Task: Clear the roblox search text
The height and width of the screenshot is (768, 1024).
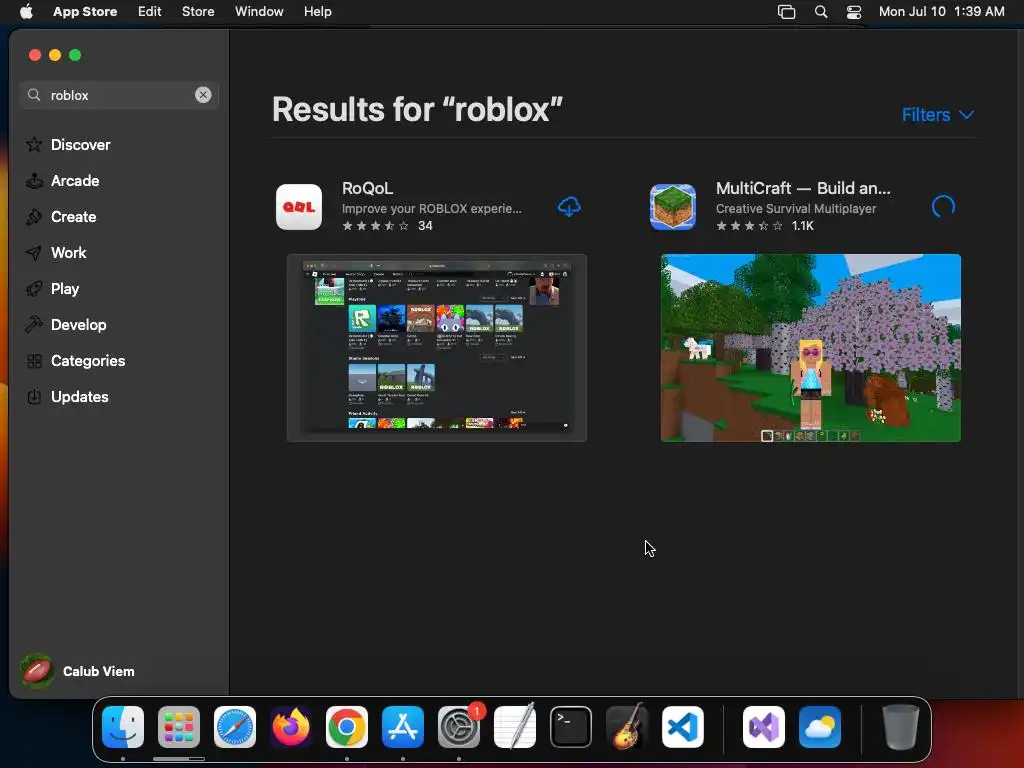Action: point(203,95)
